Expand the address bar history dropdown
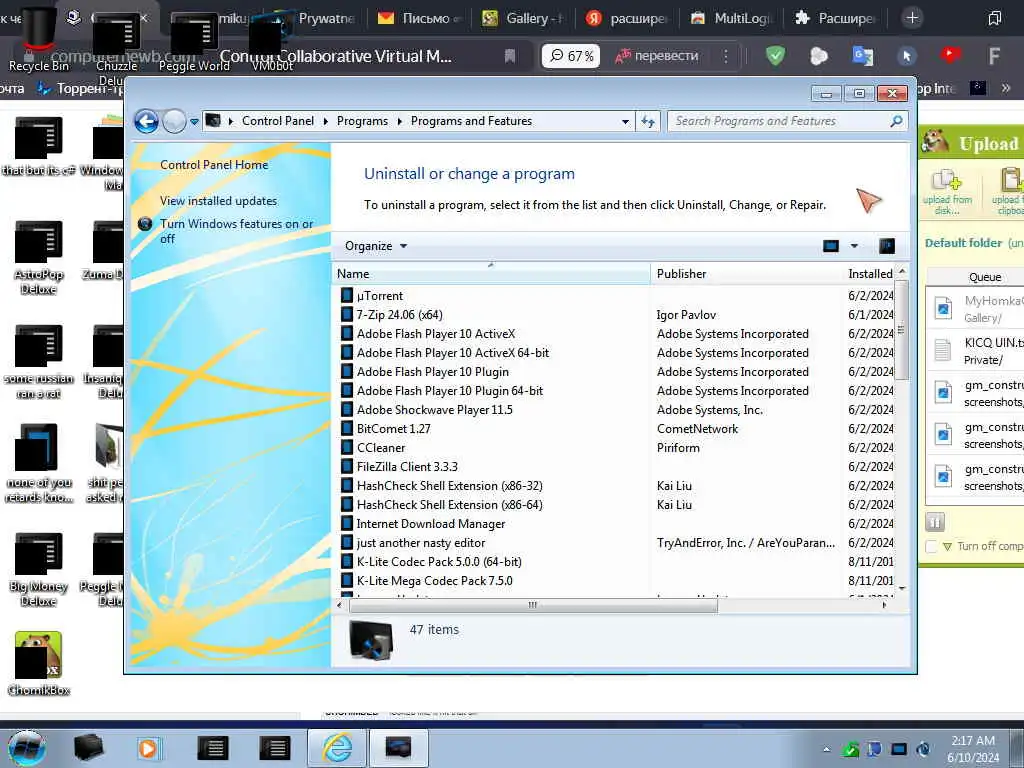1024x768 pixels. point(625,121)
